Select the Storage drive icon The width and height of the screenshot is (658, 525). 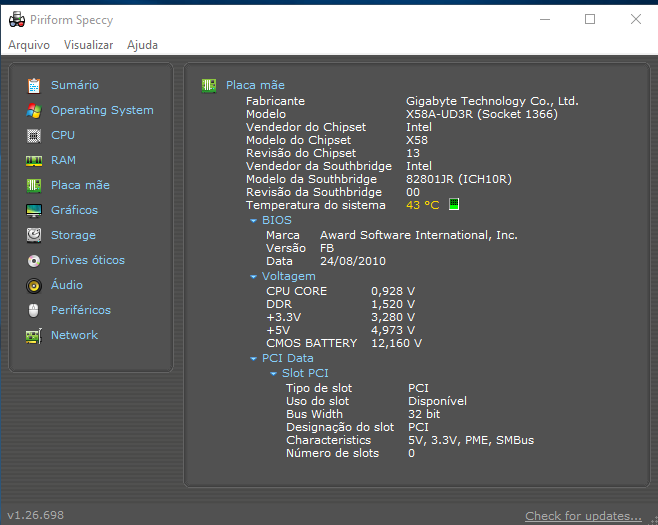[34, 235]
